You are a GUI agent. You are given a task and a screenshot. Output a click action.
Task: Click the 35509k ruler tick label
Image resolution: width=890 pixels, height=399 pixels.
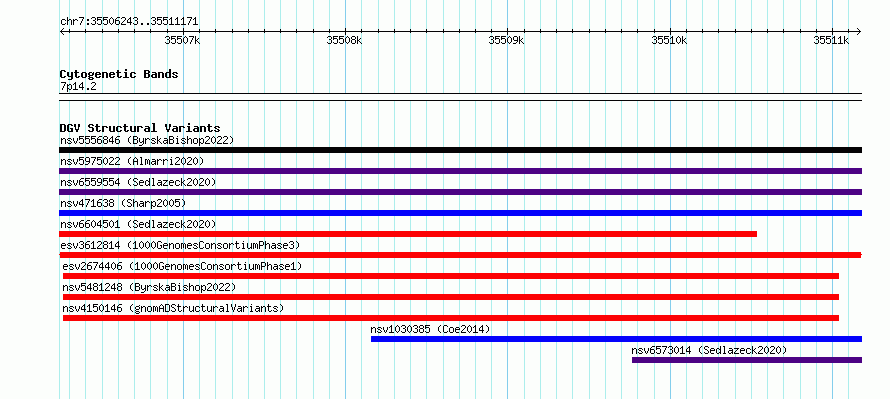tap(507, 40)
